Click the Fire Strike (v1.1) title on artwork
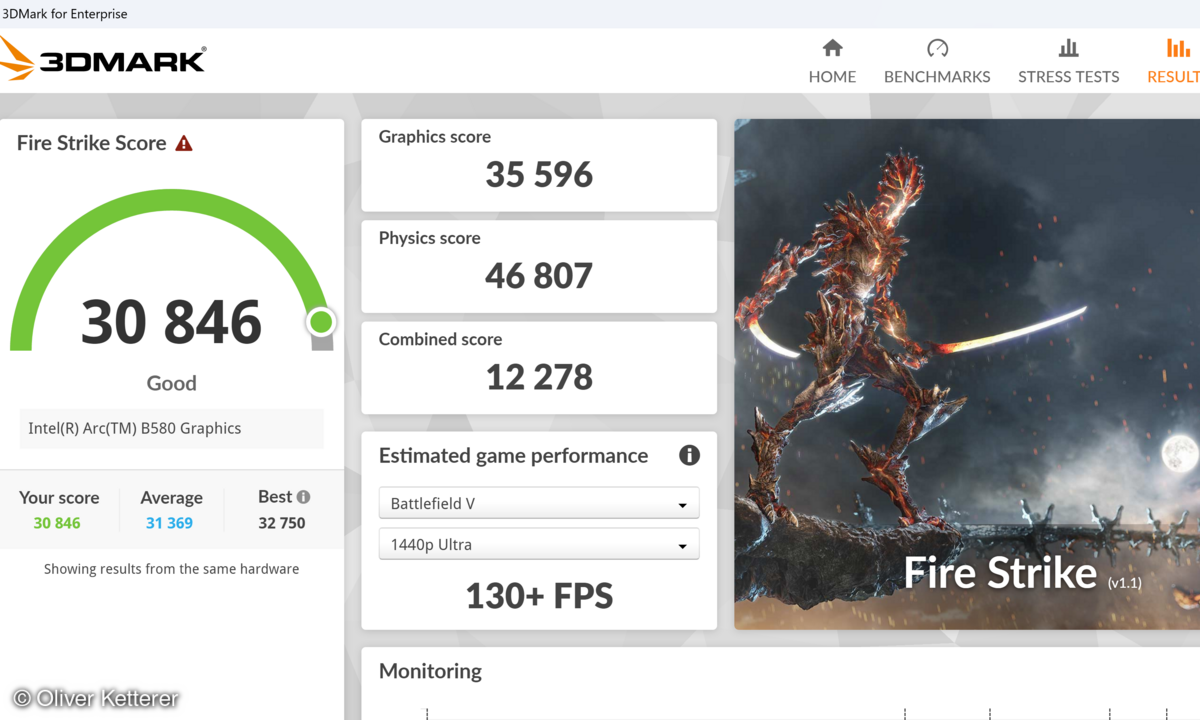Viewport: 1200px width, 720px height. click(x=1022, y=573)
